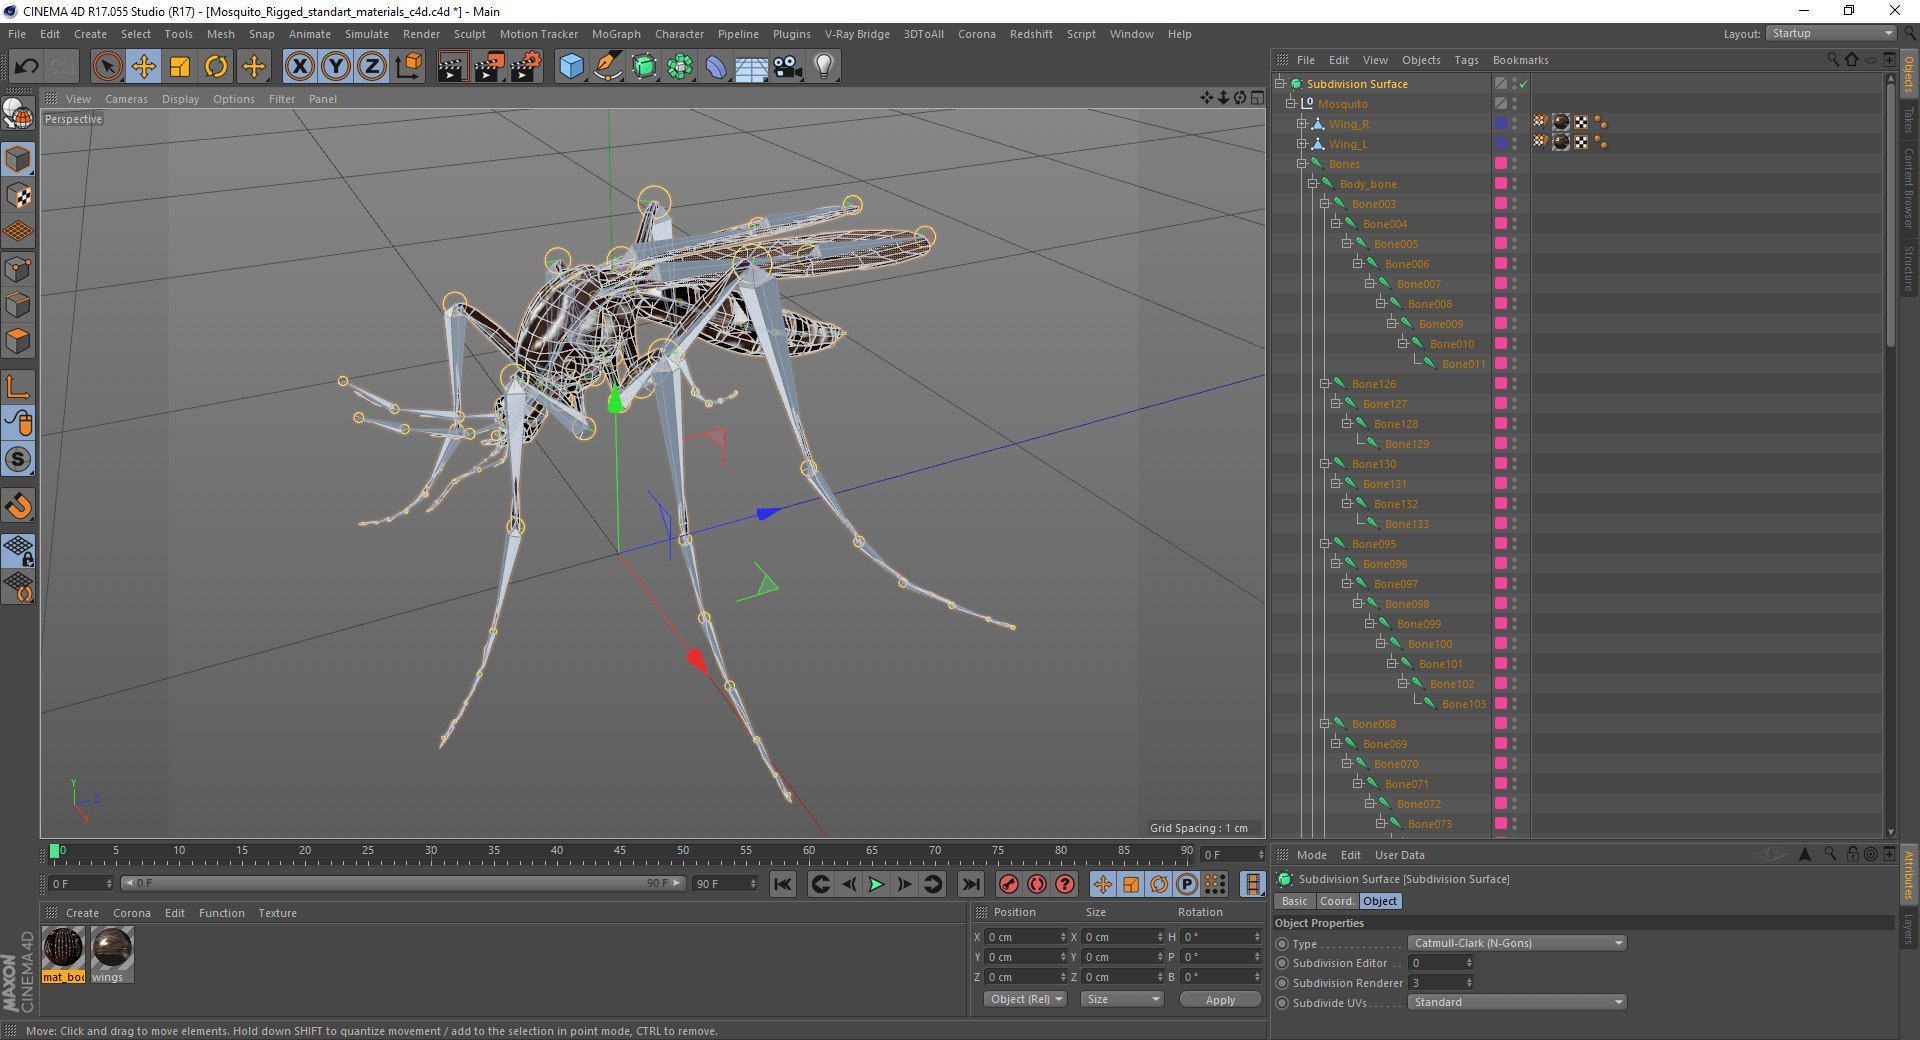Switch to Polygons mode
Image resolution: width=1920 pixels, height=1040 pixels.
click(18, 341)
